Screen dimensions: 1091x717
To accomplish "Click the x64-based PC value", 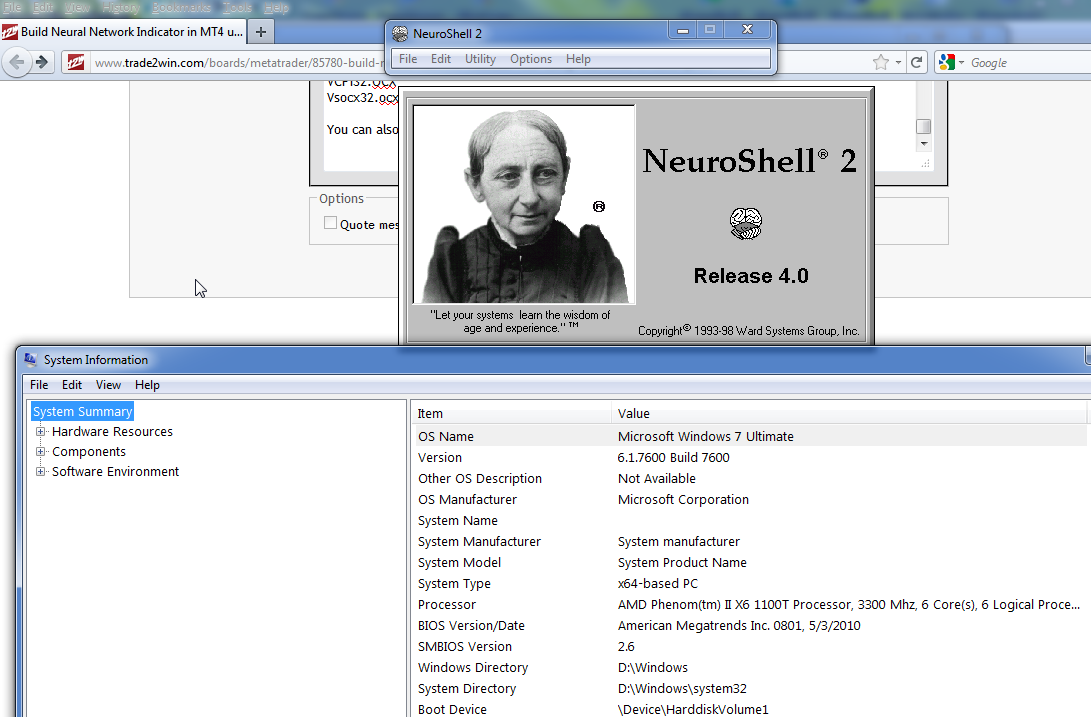I will tap(658, 583).
